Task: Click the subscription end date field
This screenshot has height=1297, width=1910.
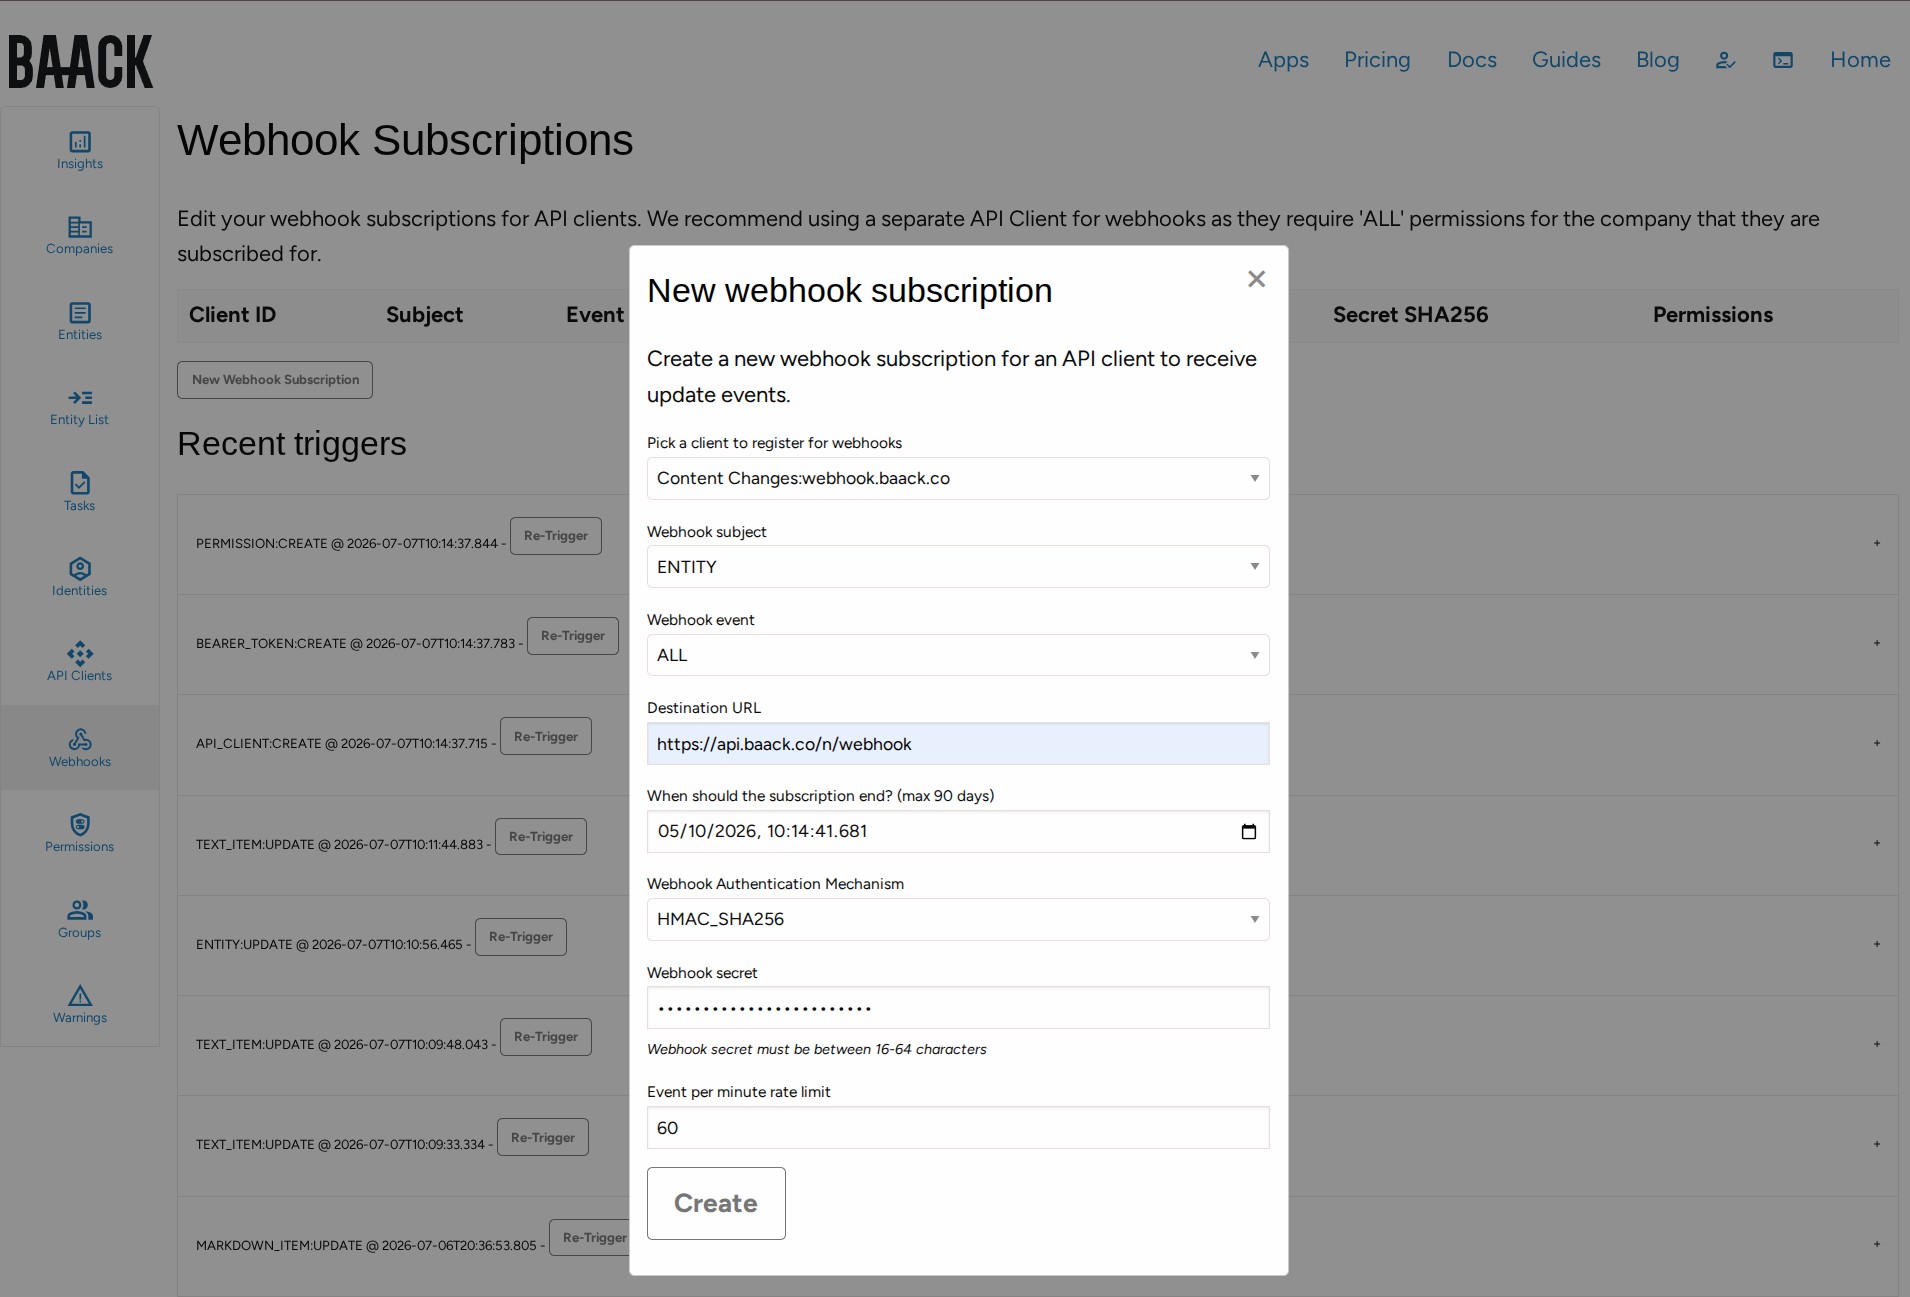Action: pyautogui.click(x=958, y=832)
